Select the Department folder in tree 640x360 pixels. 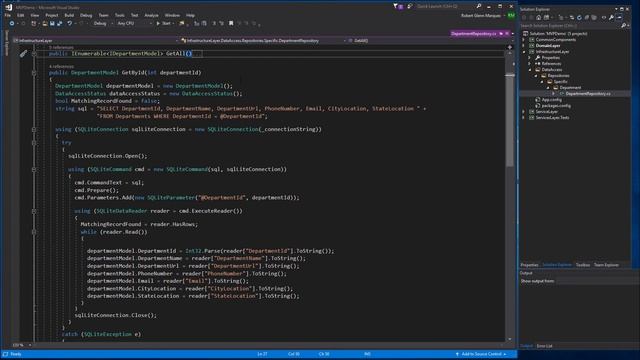pos(570,88)
